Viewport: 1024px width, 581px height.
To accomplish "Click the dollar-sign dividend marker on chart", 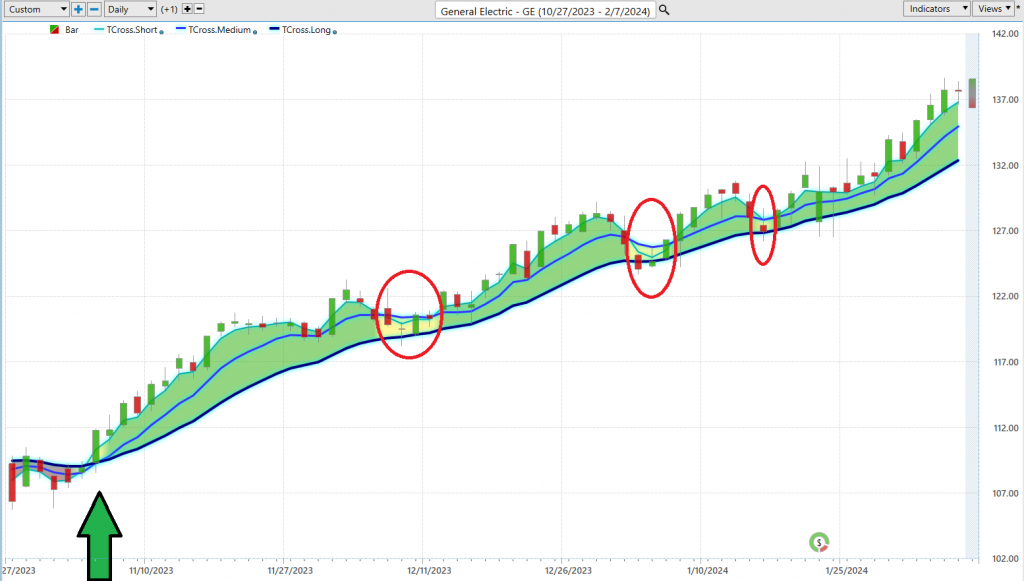I will (x=819, y=542).
